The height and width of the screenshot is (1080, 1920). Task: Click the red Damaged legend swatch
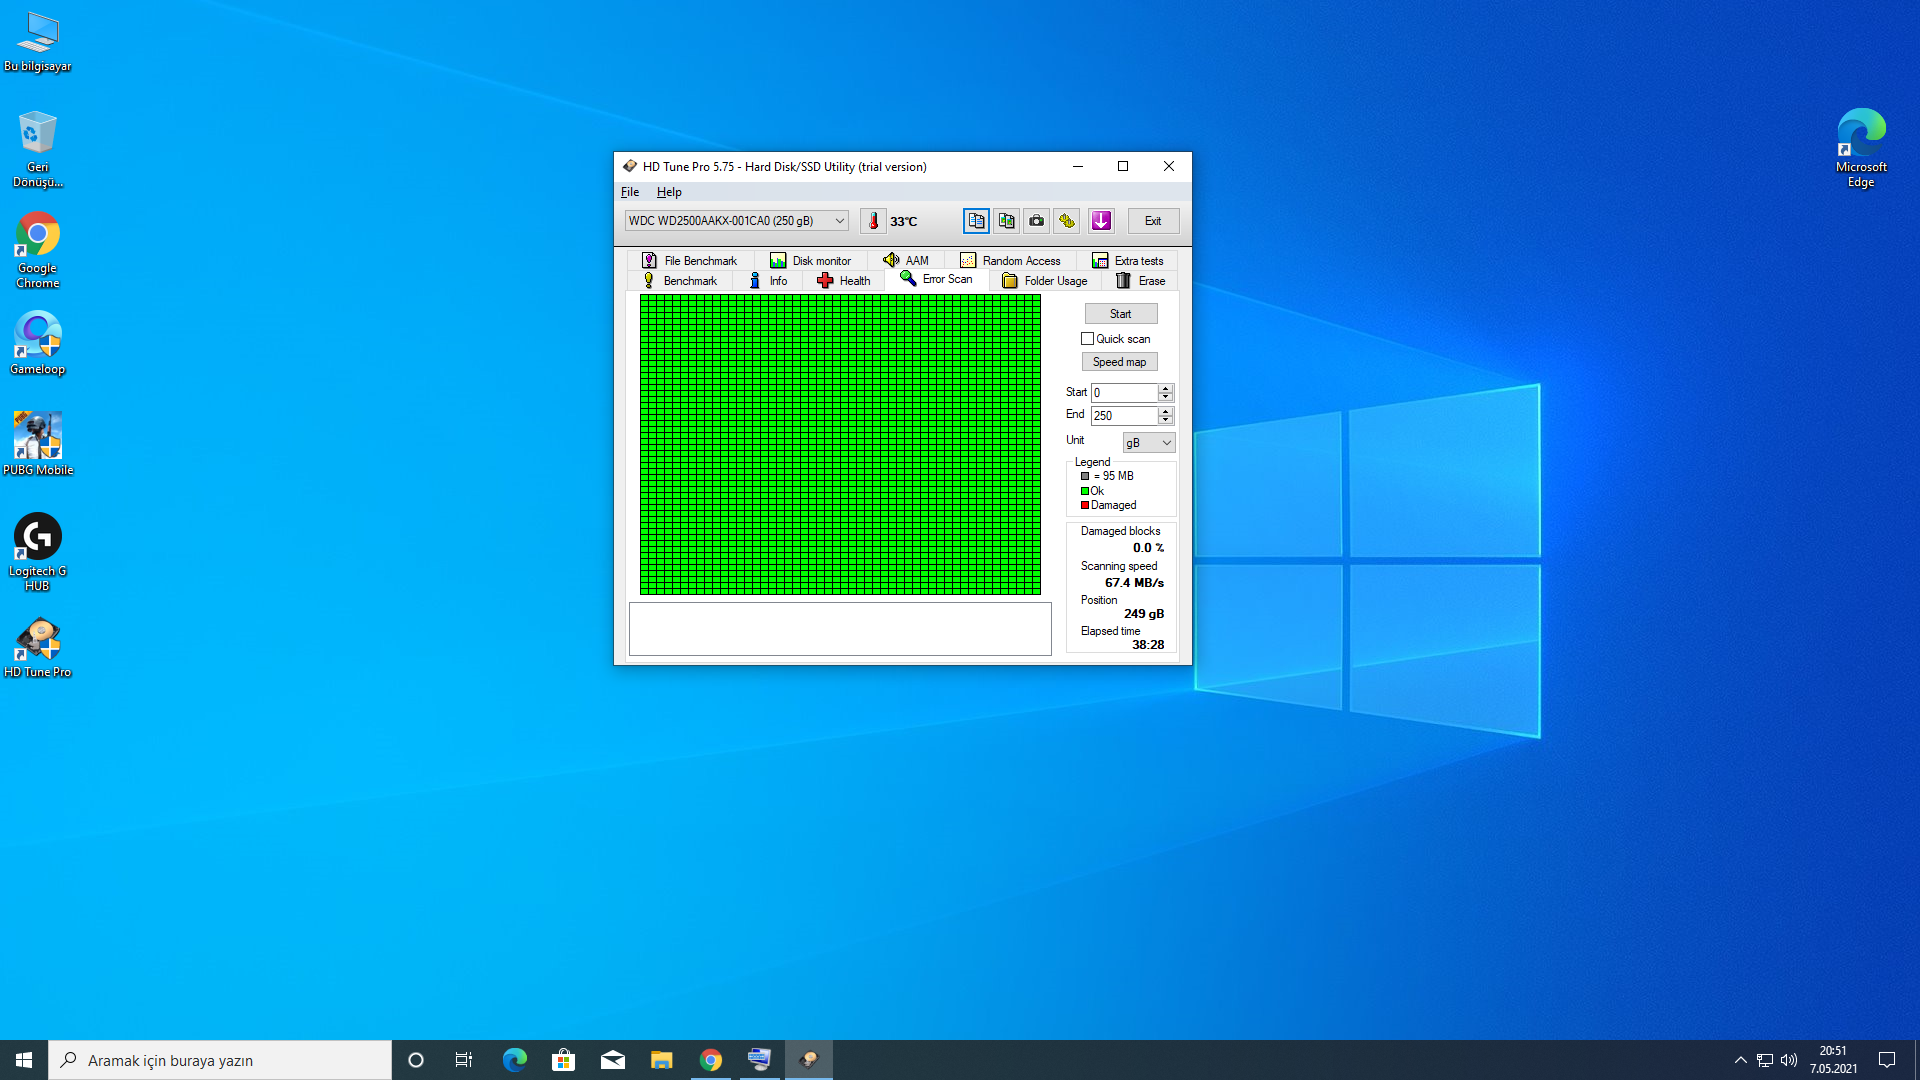1085,505
